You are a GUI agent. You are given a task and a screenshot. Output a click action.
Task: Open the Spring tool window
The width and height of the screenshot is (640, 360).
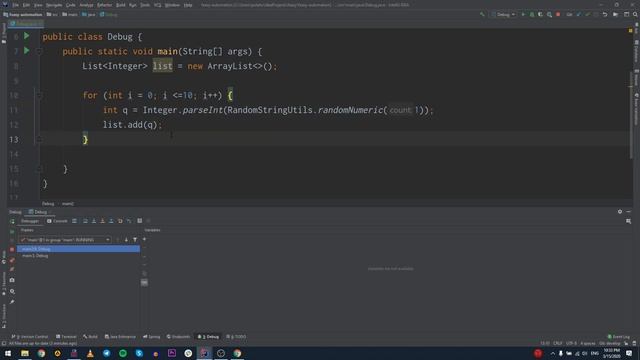[152, 337]
